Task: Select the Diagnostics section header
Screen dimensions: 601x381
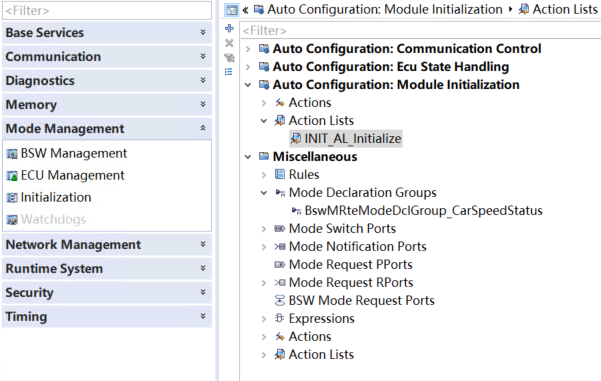Action: pos(107,80)
